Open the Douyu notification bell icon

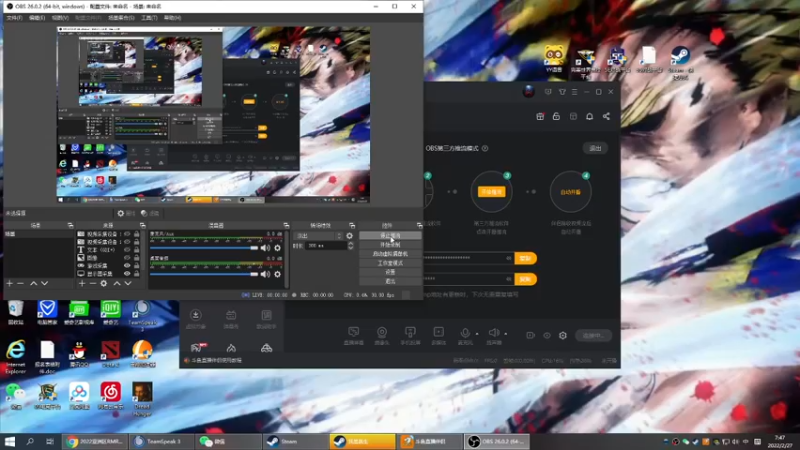[589, 116]
